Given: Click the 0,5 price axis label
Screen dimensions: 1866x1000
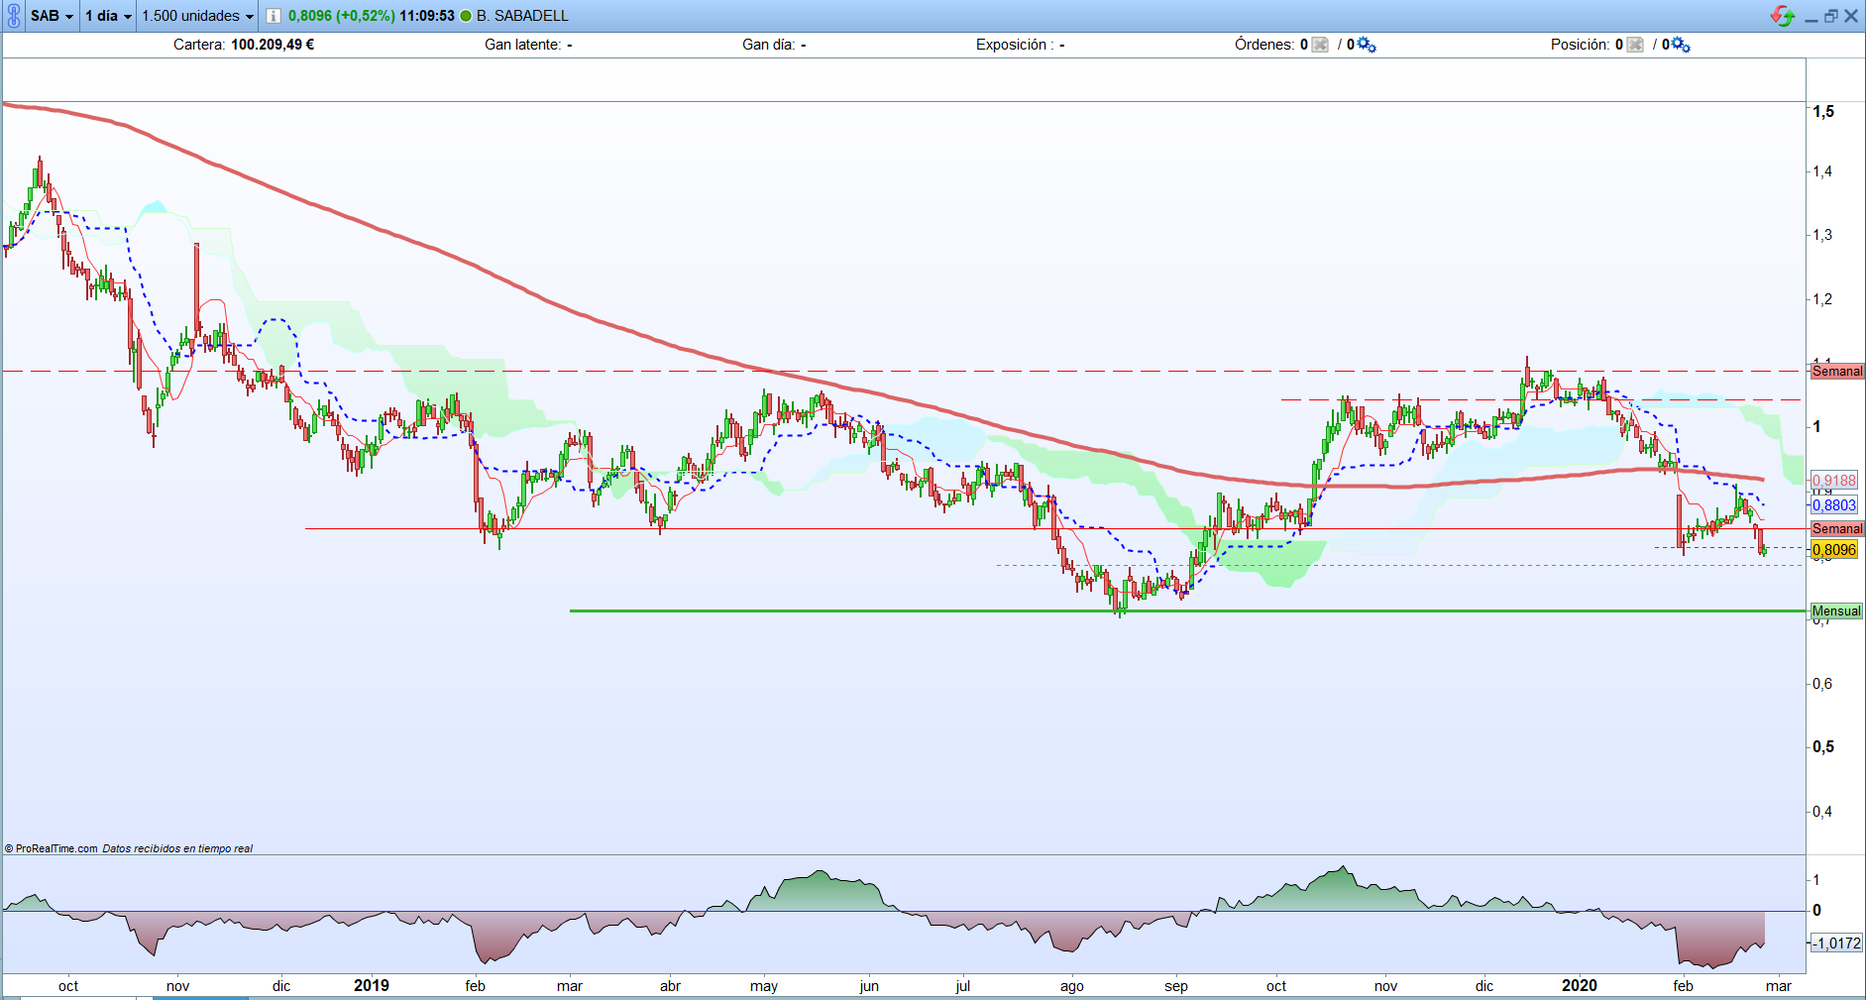Looking at the screenshot, I should [1824, 747].
